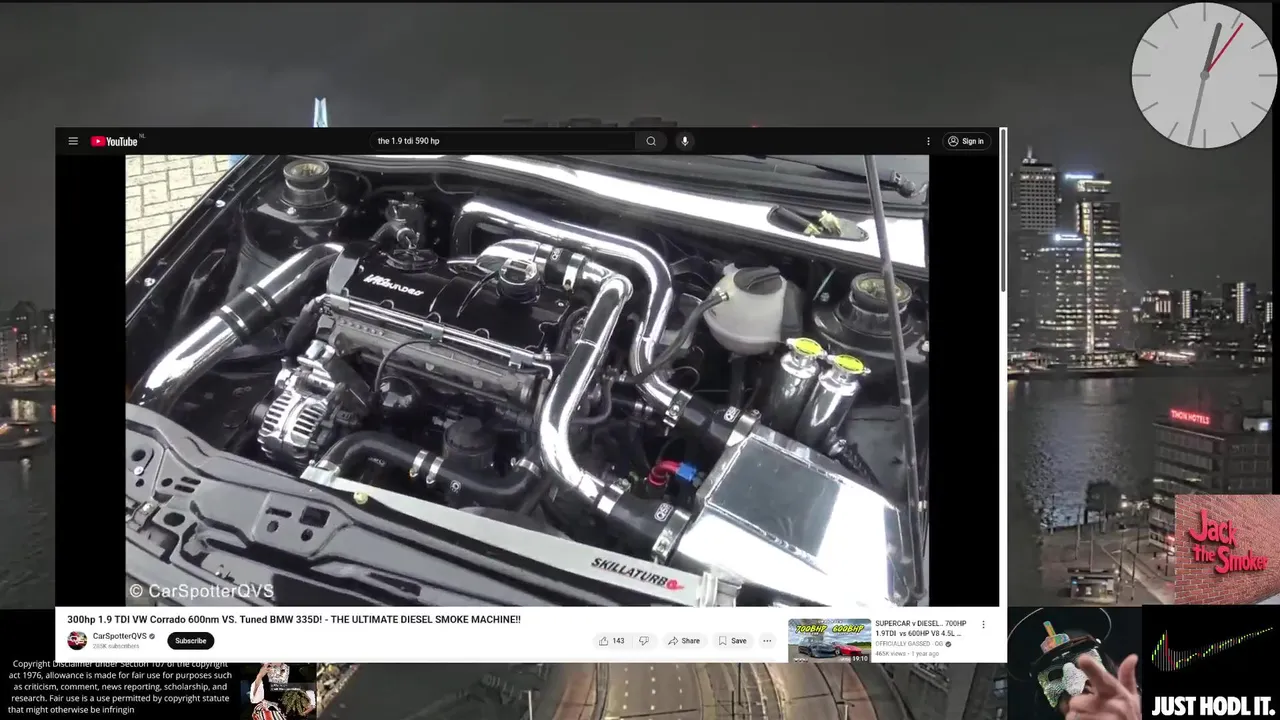Viewport: 1280px width, 720px height.
Task: Click the analog clock widget
Action: (x=1204, y=75)
